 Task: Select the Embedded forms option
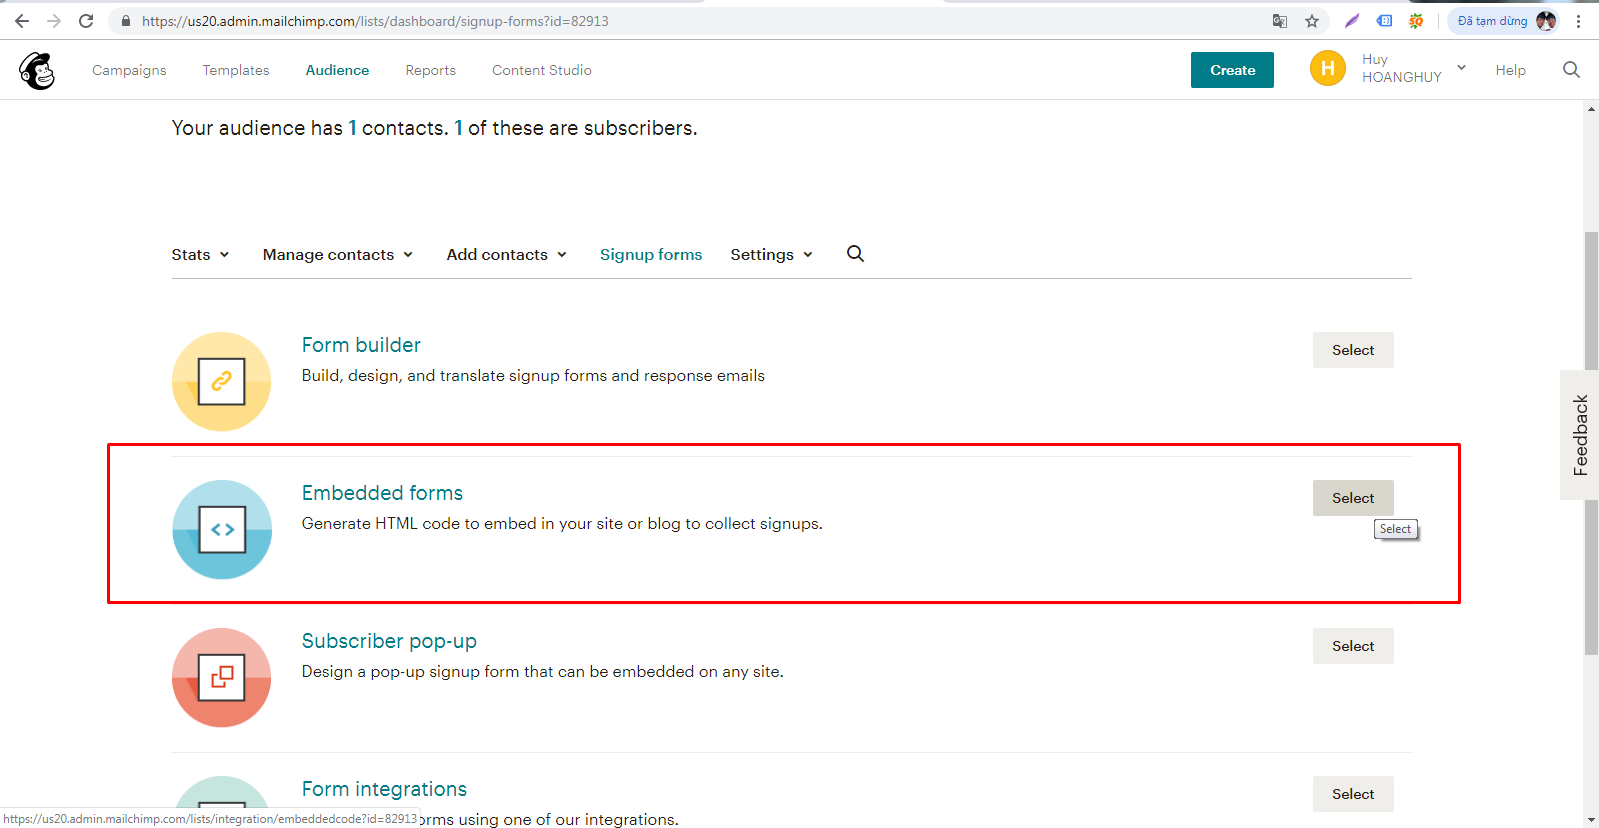(x=1353, y=498)
